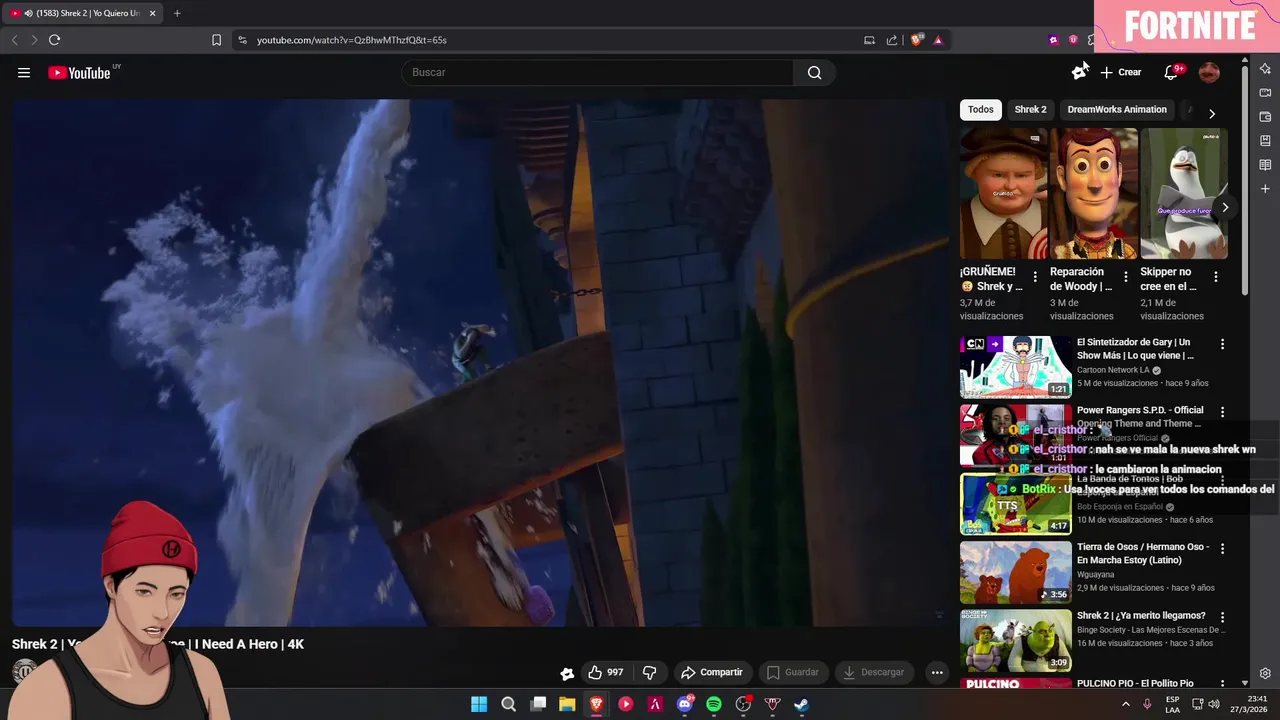The image size is (1280, 720).
Task: Open El Sintetizador de Gary thumbnail
Action: coord(1015,367)
